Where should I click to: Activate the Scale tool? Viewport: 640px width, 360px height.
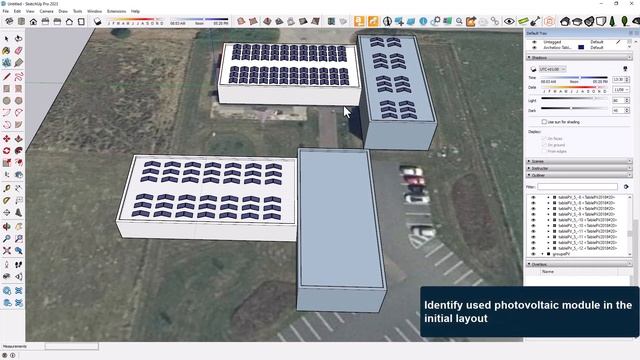pos(7,163)
